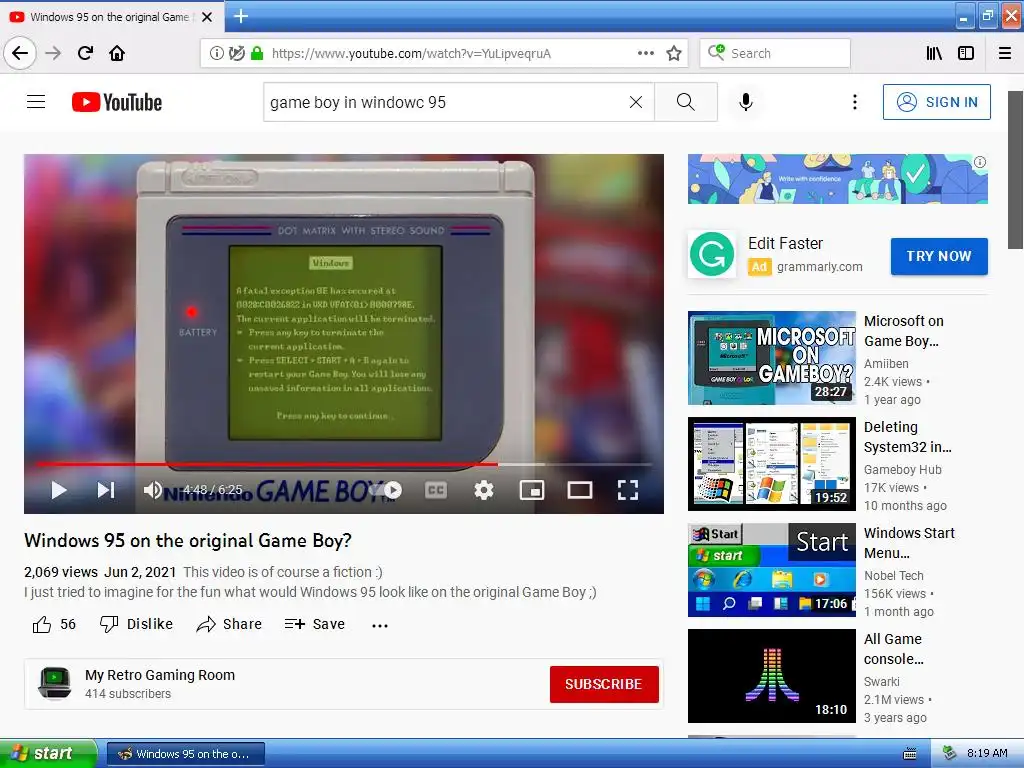Open the Windows start button
The height and width of the screenshot is (768, 1024).
click(48, 753)
